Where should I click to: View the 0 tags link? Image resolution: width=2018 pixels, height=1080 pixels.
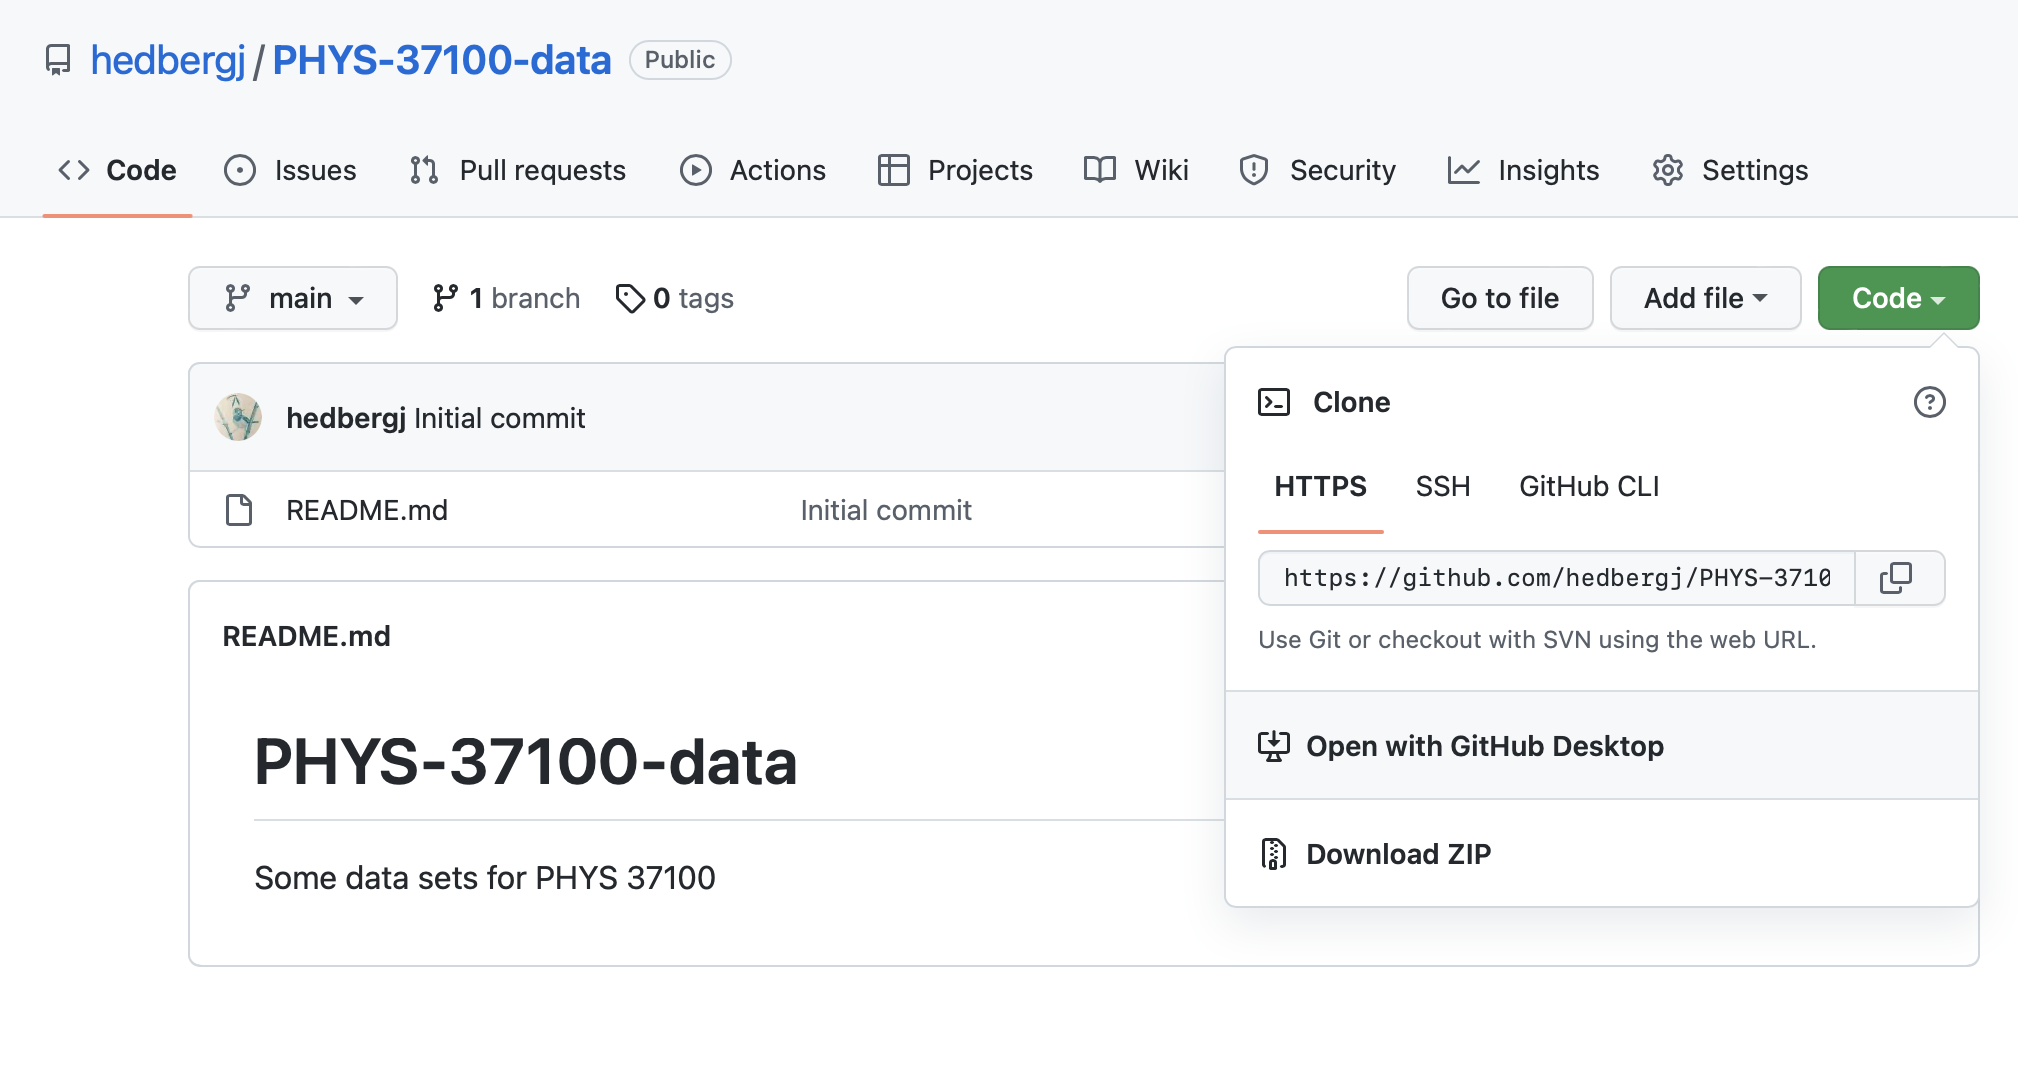point(675,298)
